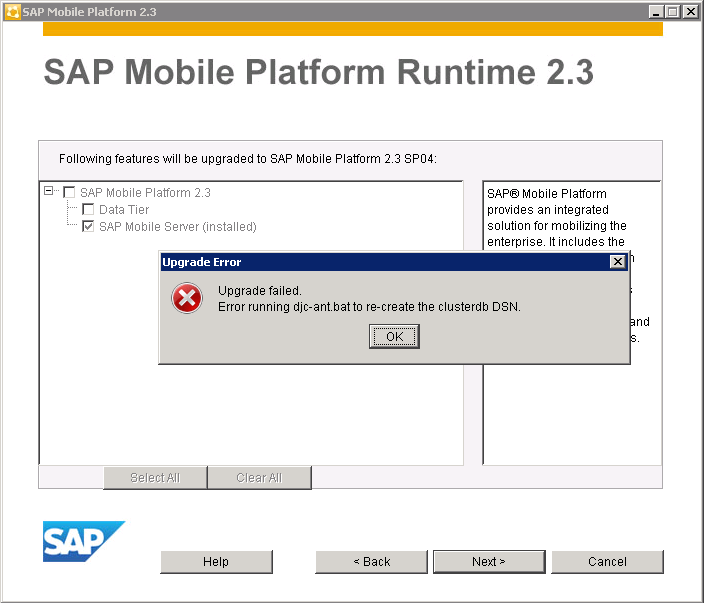Close the SAP Mobile Platform 2.3 window
This screenshot has height=603, width=704.
pyautogui.click(x=690, y=12)
